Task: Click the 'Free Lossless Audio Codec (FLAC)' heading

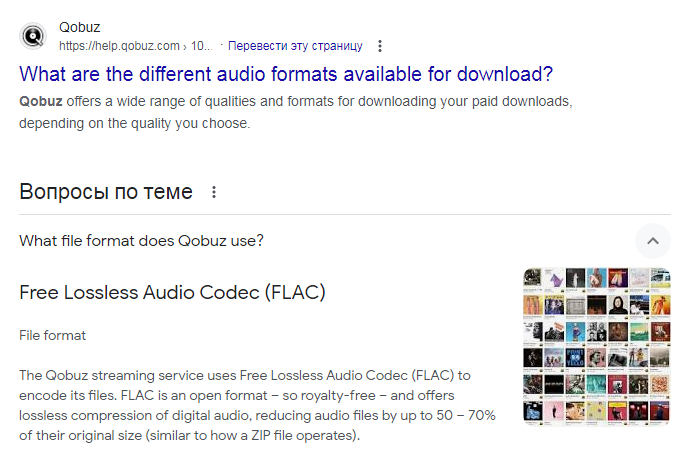Action: pyautogui.click(x=173, y=293)
